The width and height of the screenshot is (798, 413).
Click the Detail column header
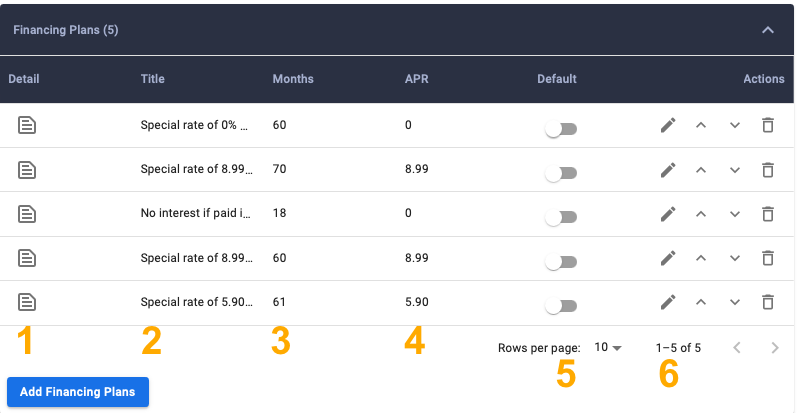[24, 79]
